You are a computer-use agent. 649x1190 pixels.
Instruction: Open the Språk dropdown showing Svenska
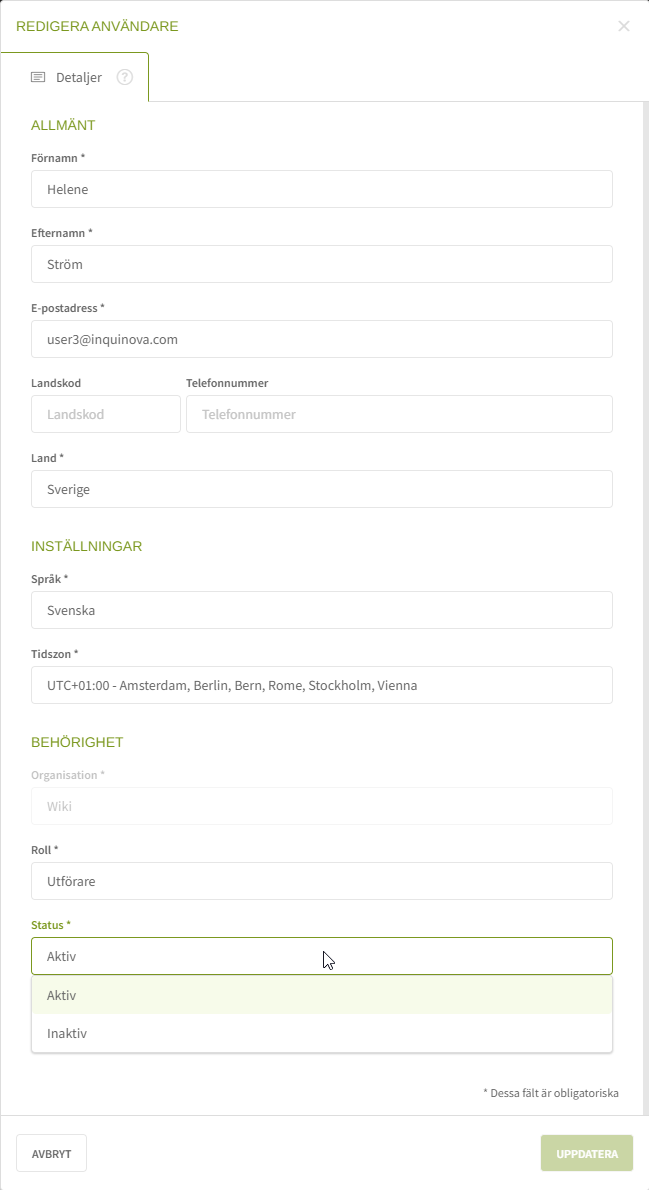pyautogui.click(x=322, y=610)
